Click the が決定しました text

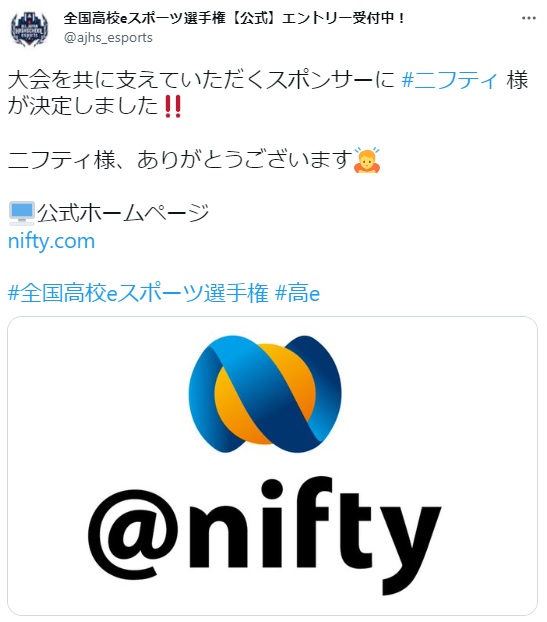83,106
